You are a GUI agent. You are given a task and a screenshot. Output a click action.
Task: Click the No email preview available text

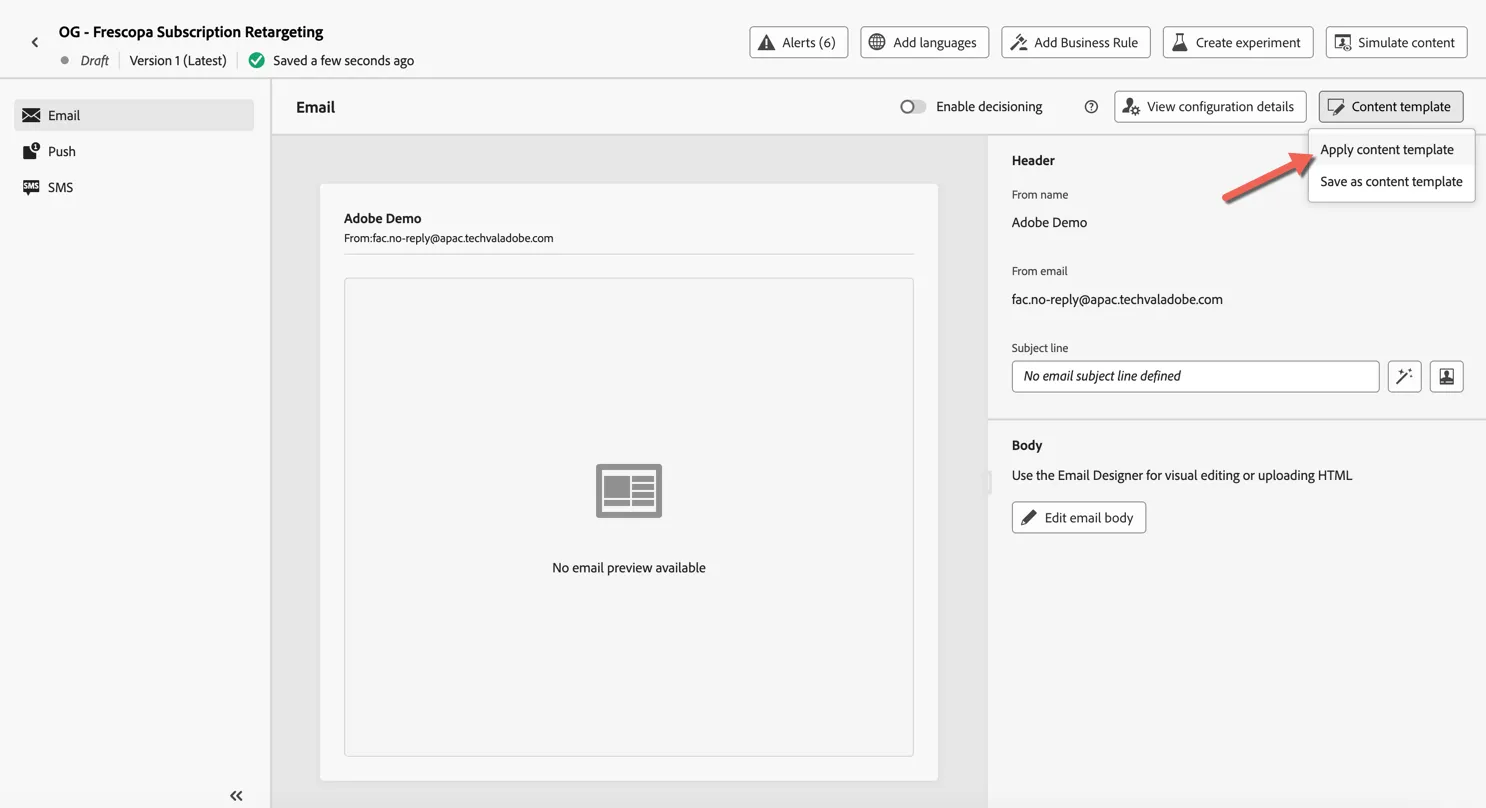tap(629, 567)
